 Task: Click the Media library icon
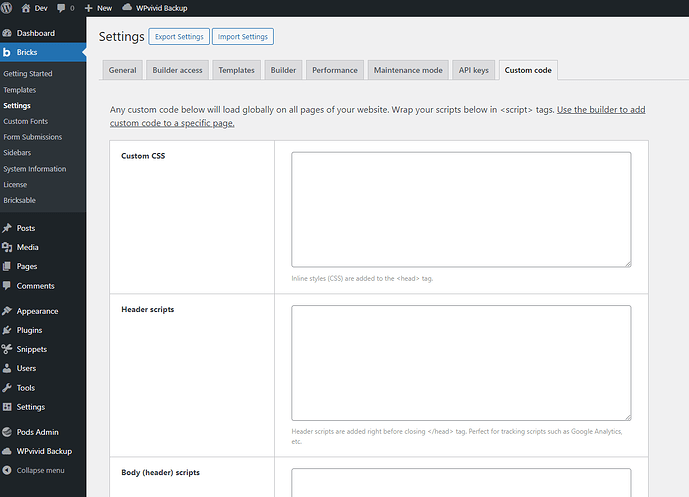click(7, 247)
